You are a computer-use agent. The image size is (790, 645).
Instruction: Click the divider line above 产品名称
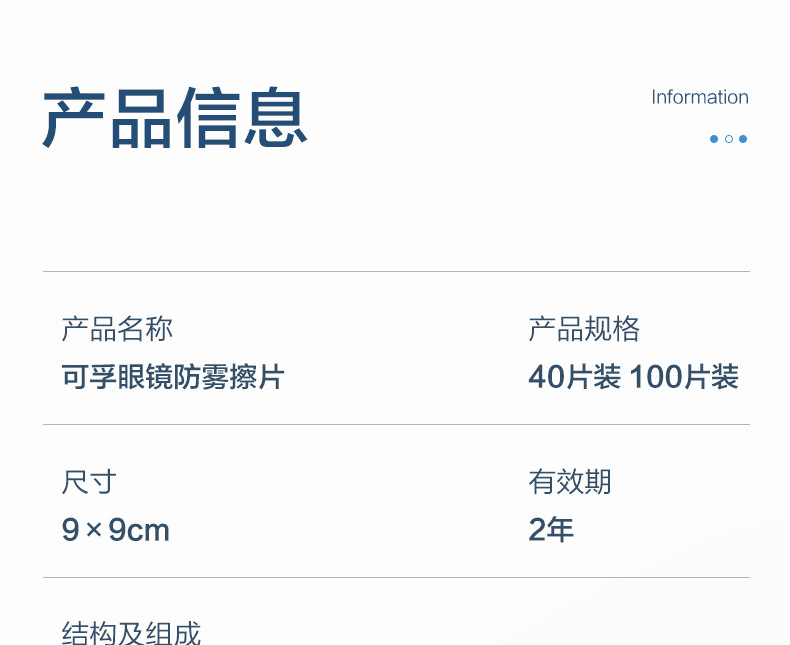pyautogui.click(x=396, y=271)
